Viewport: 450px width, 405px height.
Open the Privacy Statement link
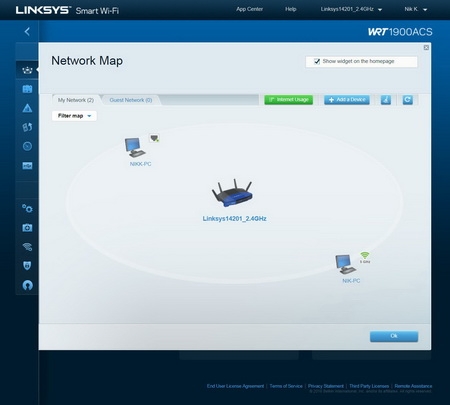pyautogui.click(x=326, y=386)
